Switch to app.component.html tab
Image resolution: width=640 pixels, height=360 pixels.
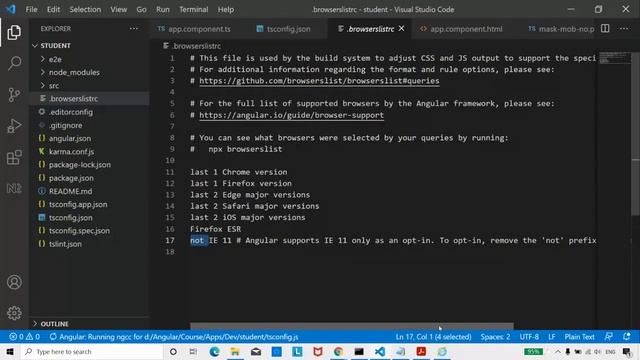click(466, 29)
